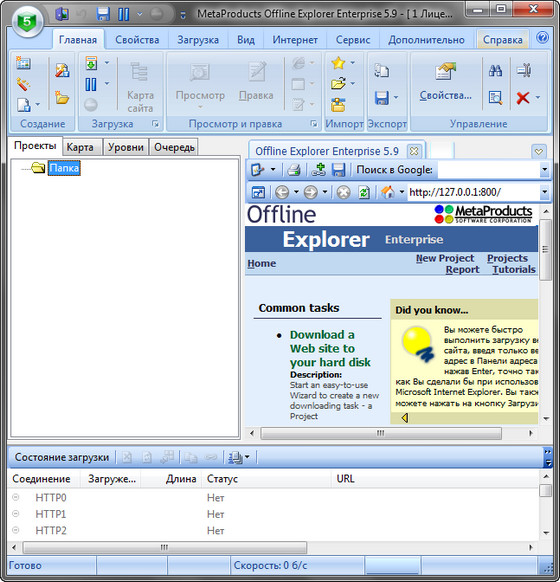Click the help question mark icon
Image resolution: width=560 pixels, height=582 pixels.
(x=542, y=38)
